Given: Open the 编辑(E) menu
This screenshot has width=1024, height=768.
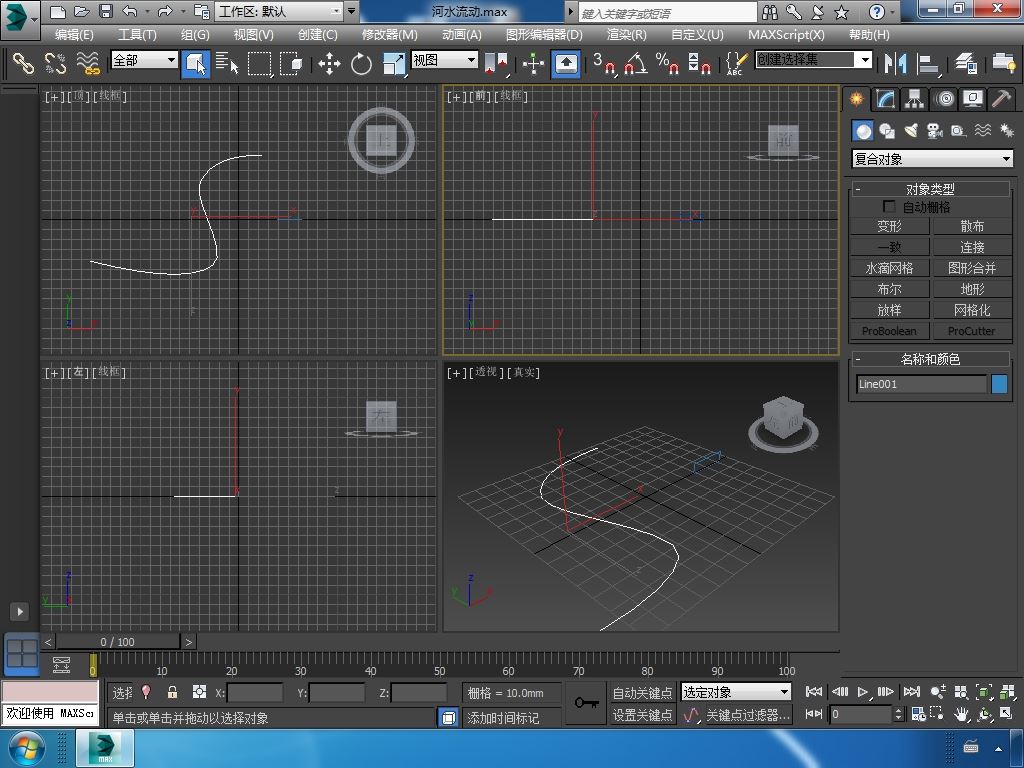Looking at the screenshot, I should tap(74, 35).
